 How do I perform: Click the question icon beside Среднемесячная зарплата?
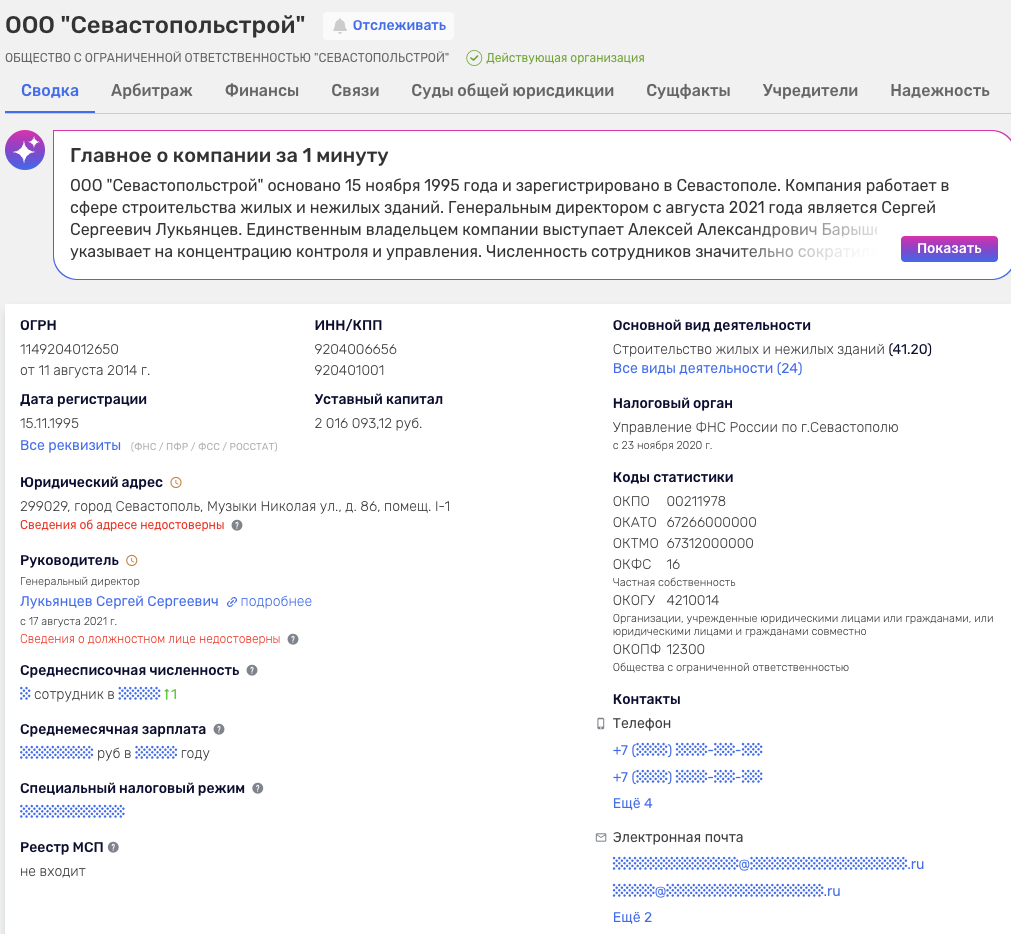219,730
